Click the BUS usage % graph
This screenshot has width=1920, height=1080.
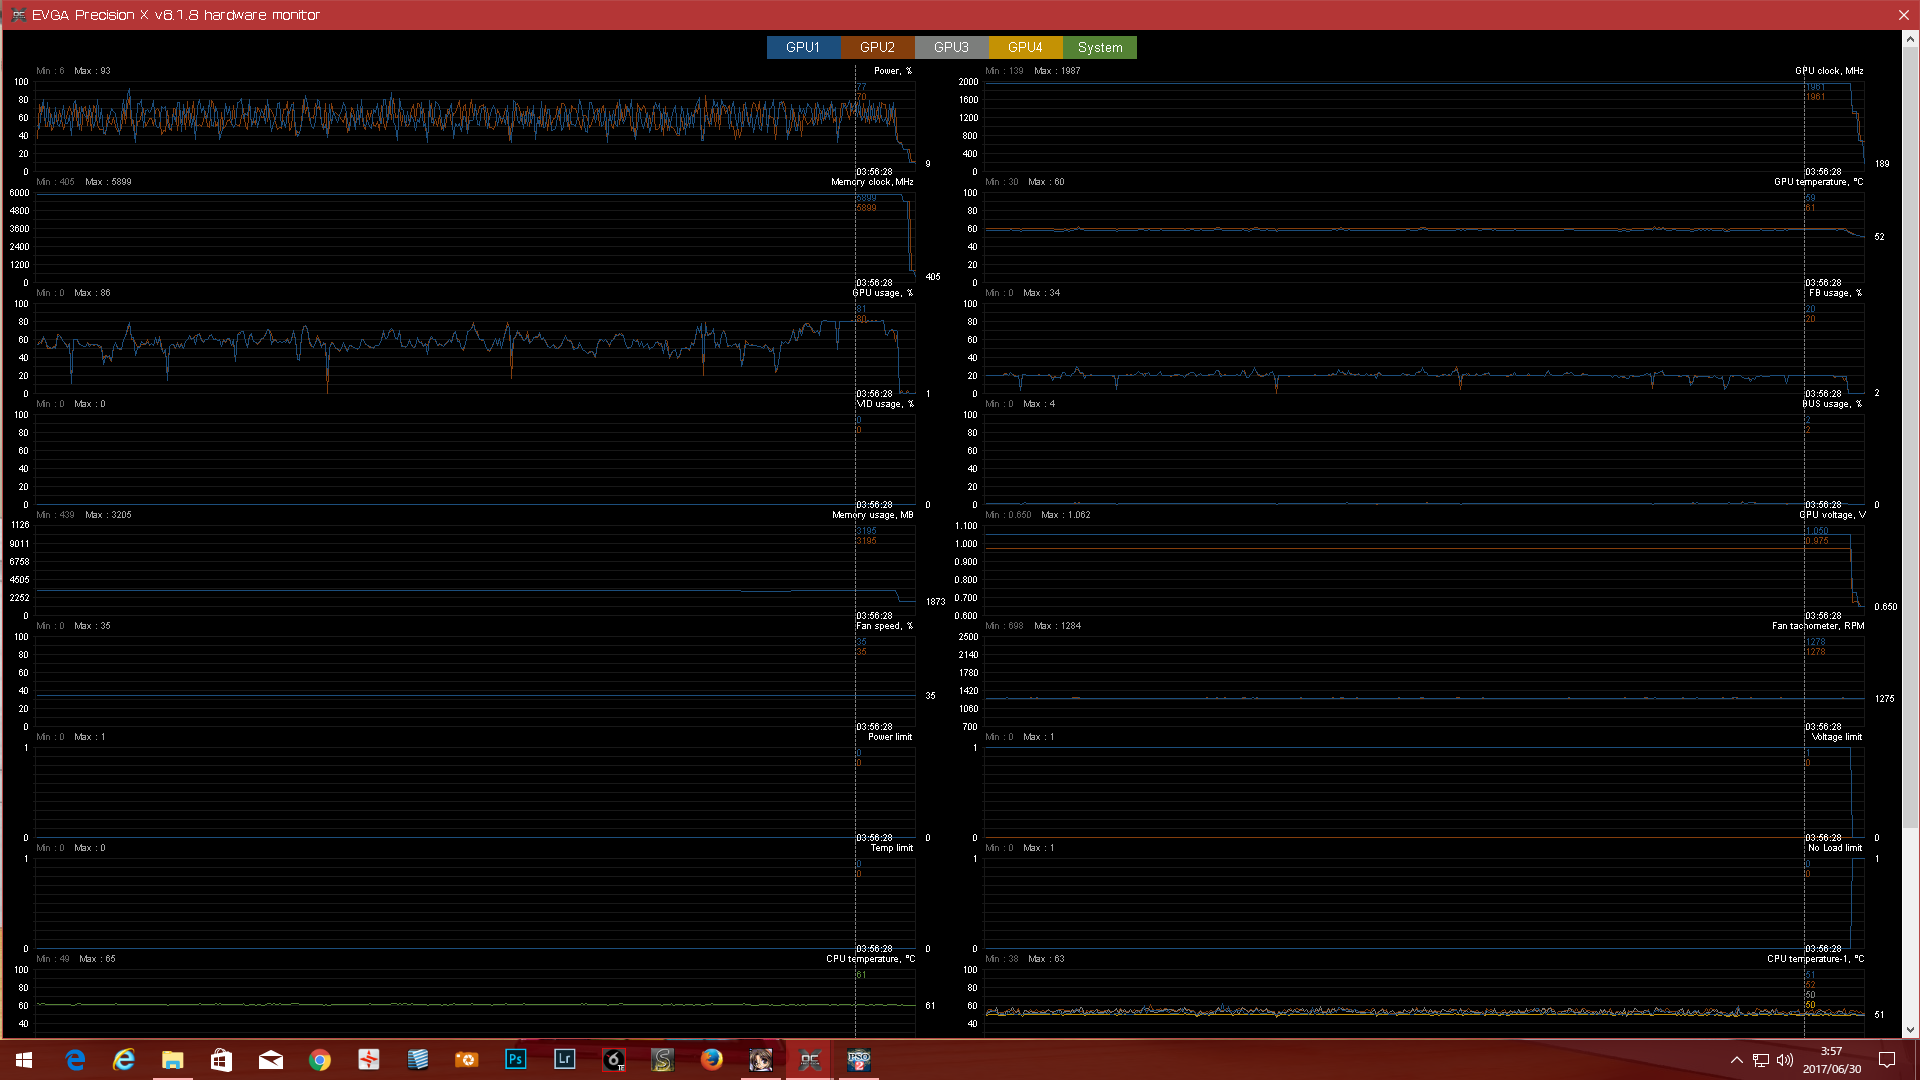1424,459
